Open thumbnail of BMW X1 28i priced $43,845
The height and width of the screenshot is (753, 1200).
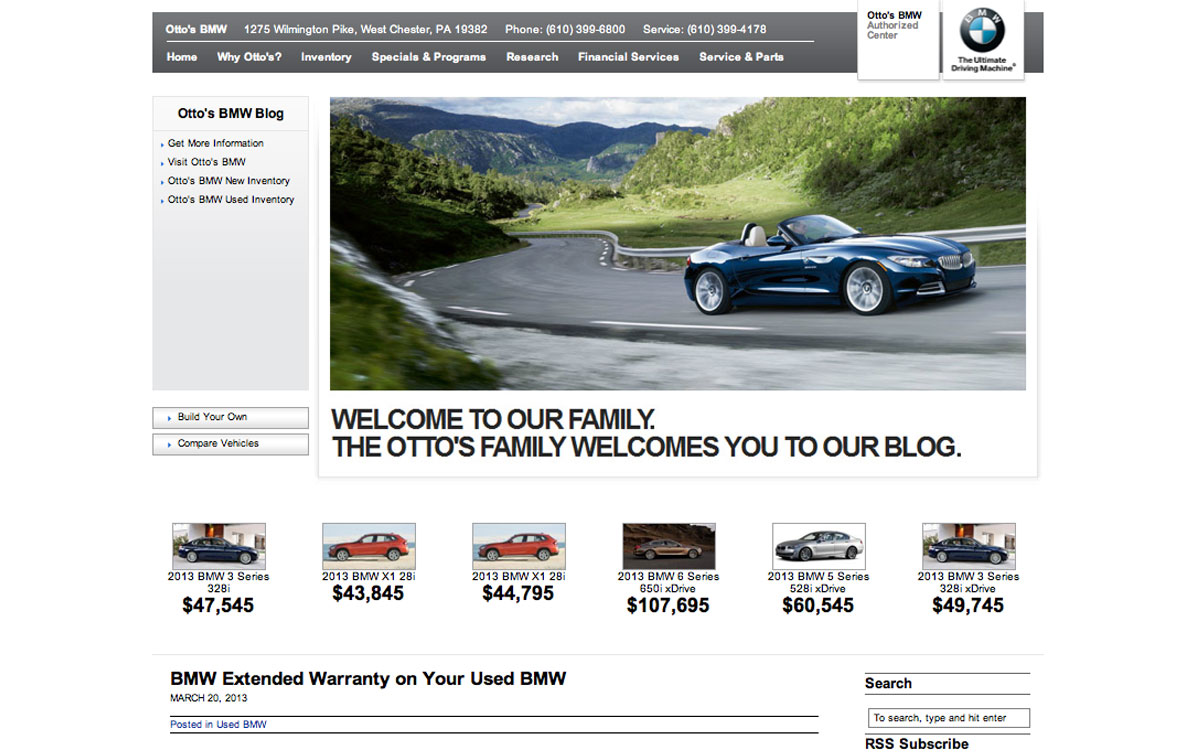point(369,546)
